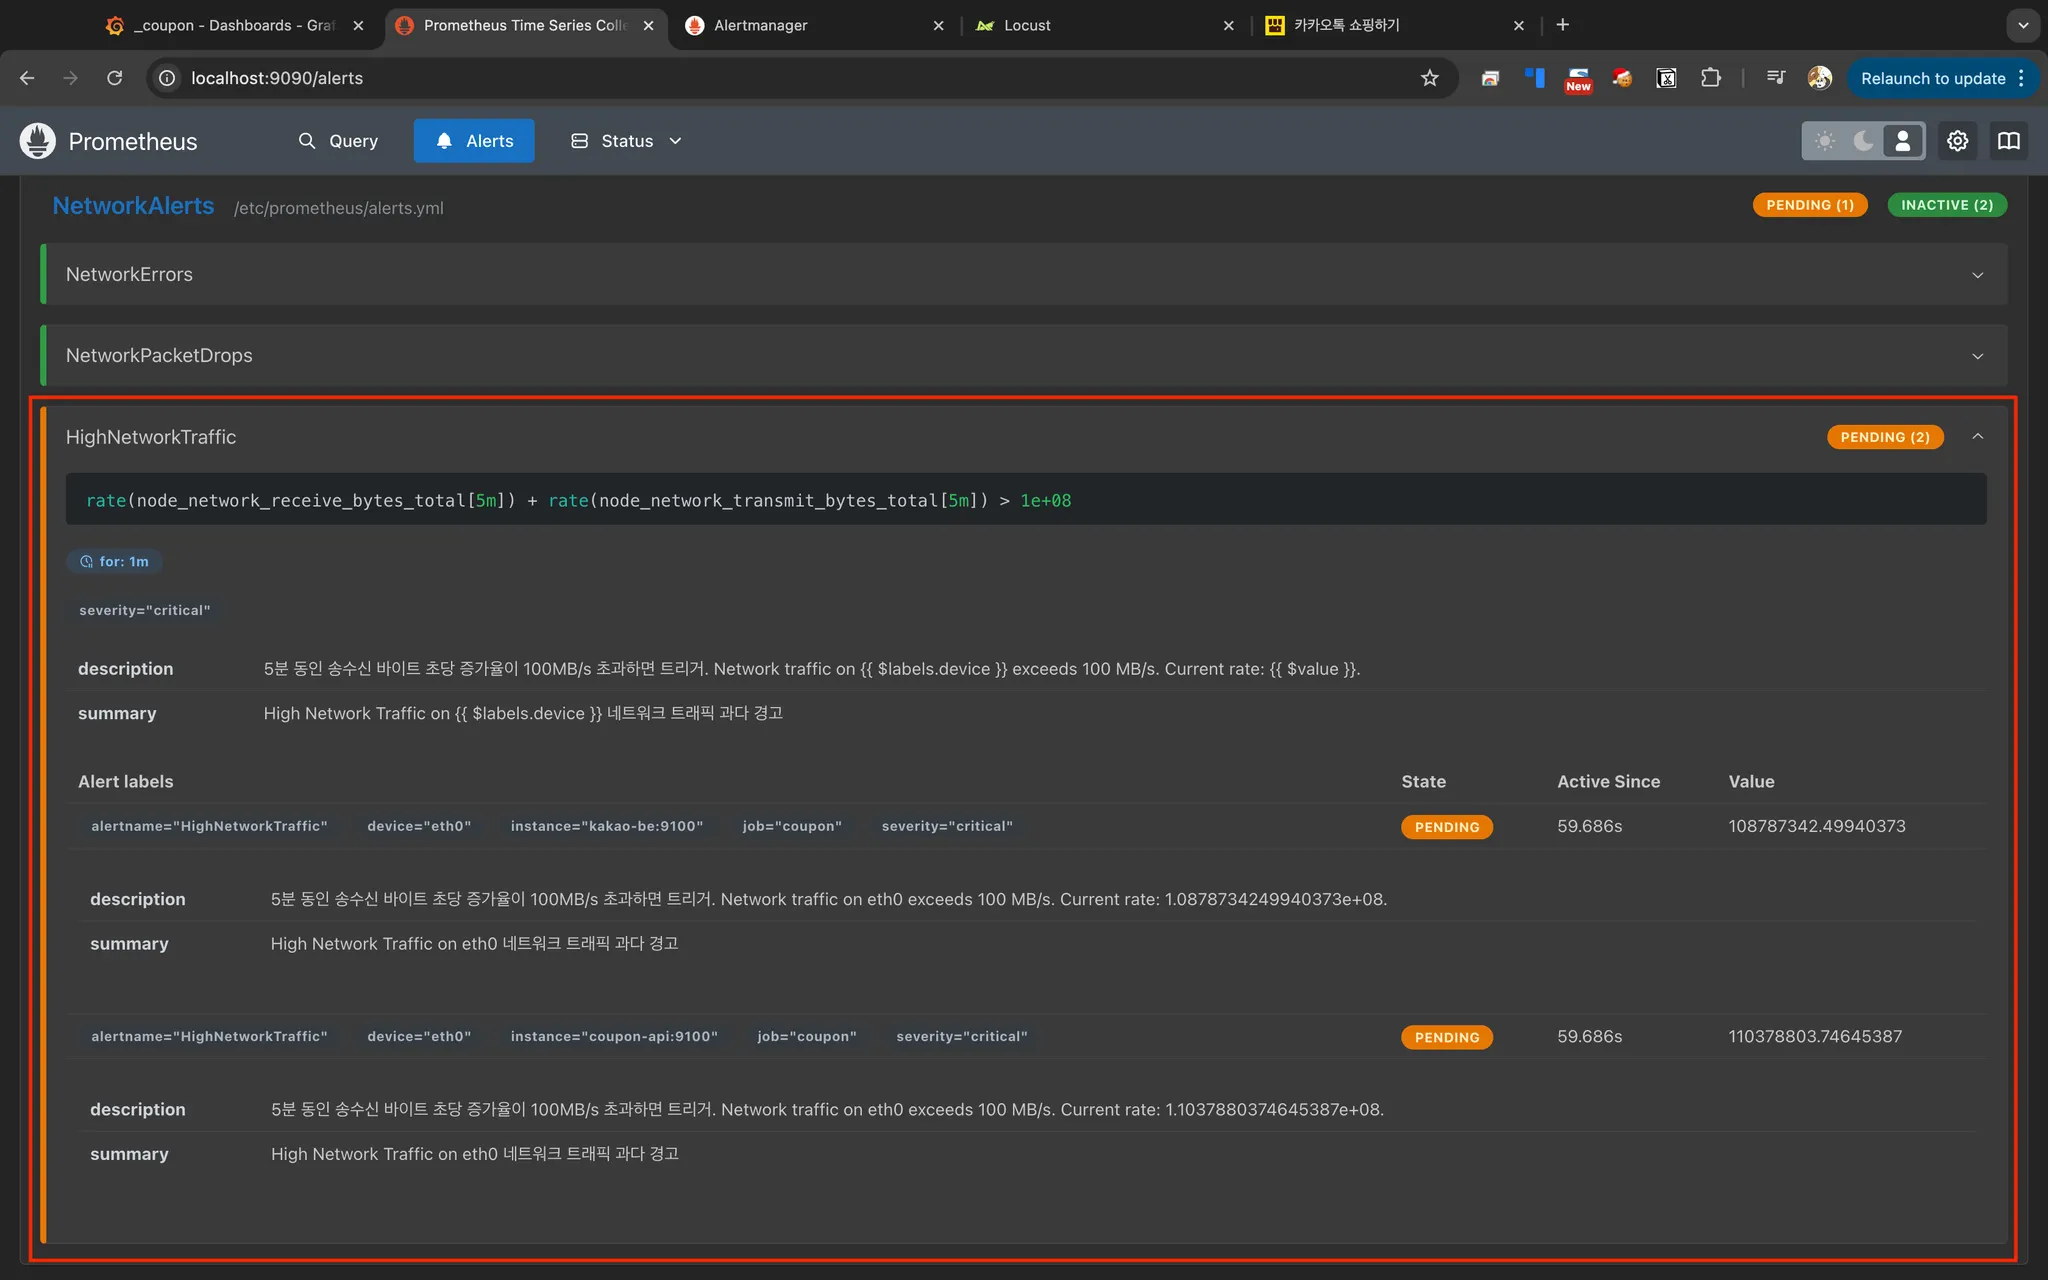Open the documentation book icon
2048x1280 pixels.
2008,141
